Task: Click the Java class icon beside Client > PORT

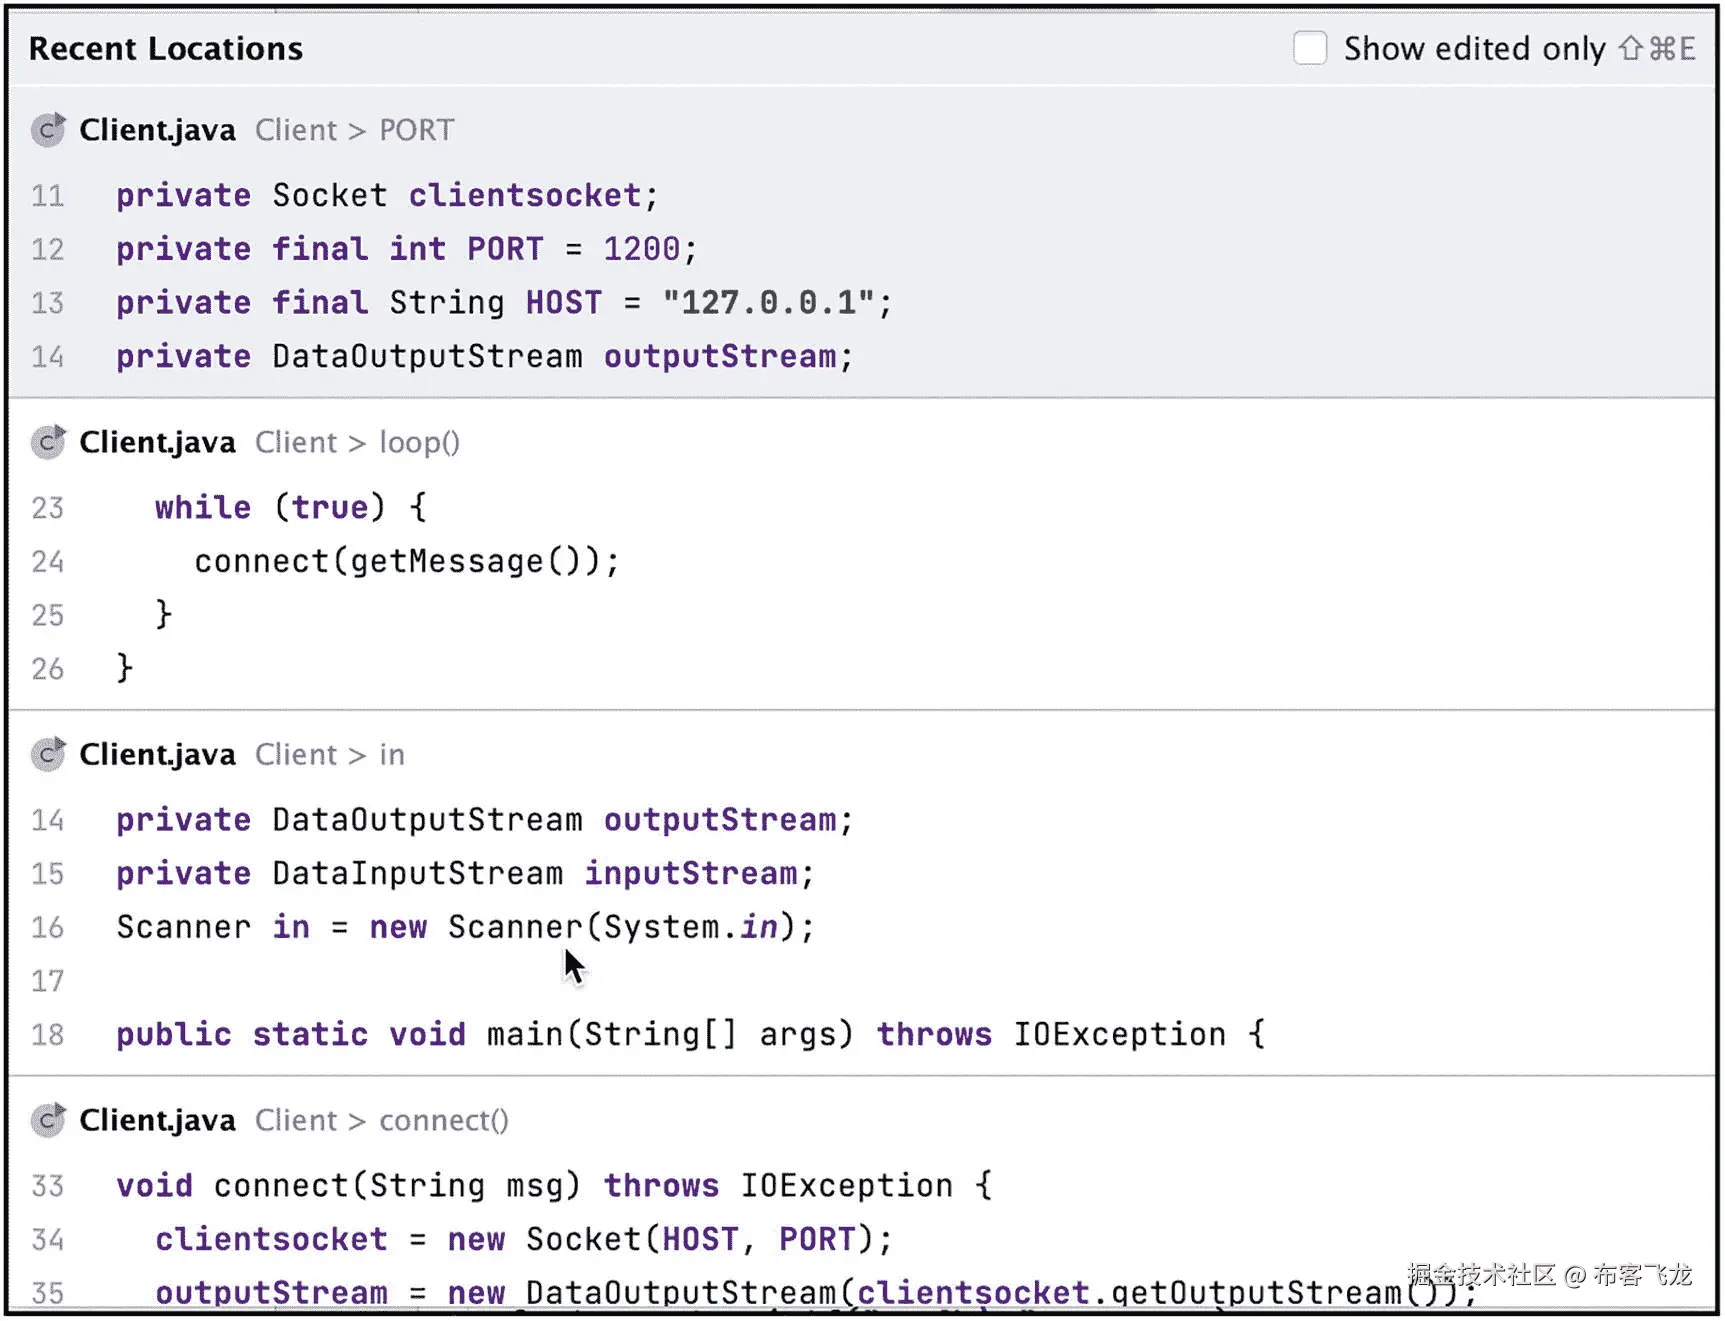Action: [48, 130]
